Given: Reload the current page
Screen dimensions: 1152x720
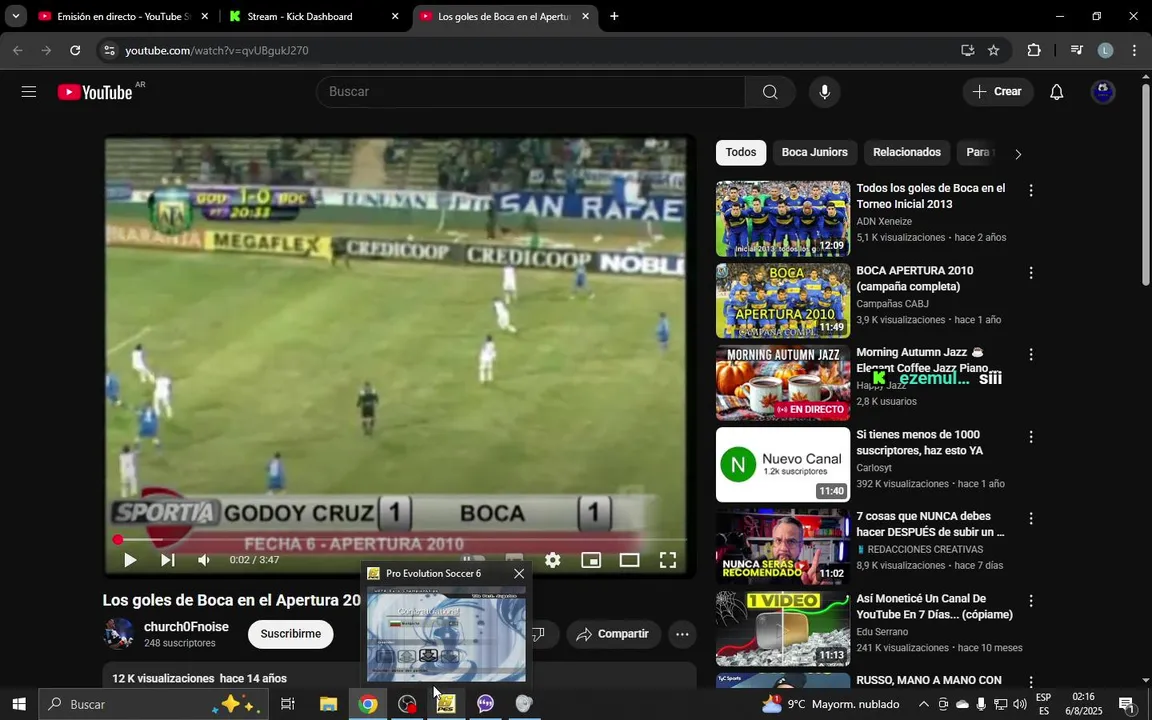Looking at the screenshot, I should click(x=75, y=50).
